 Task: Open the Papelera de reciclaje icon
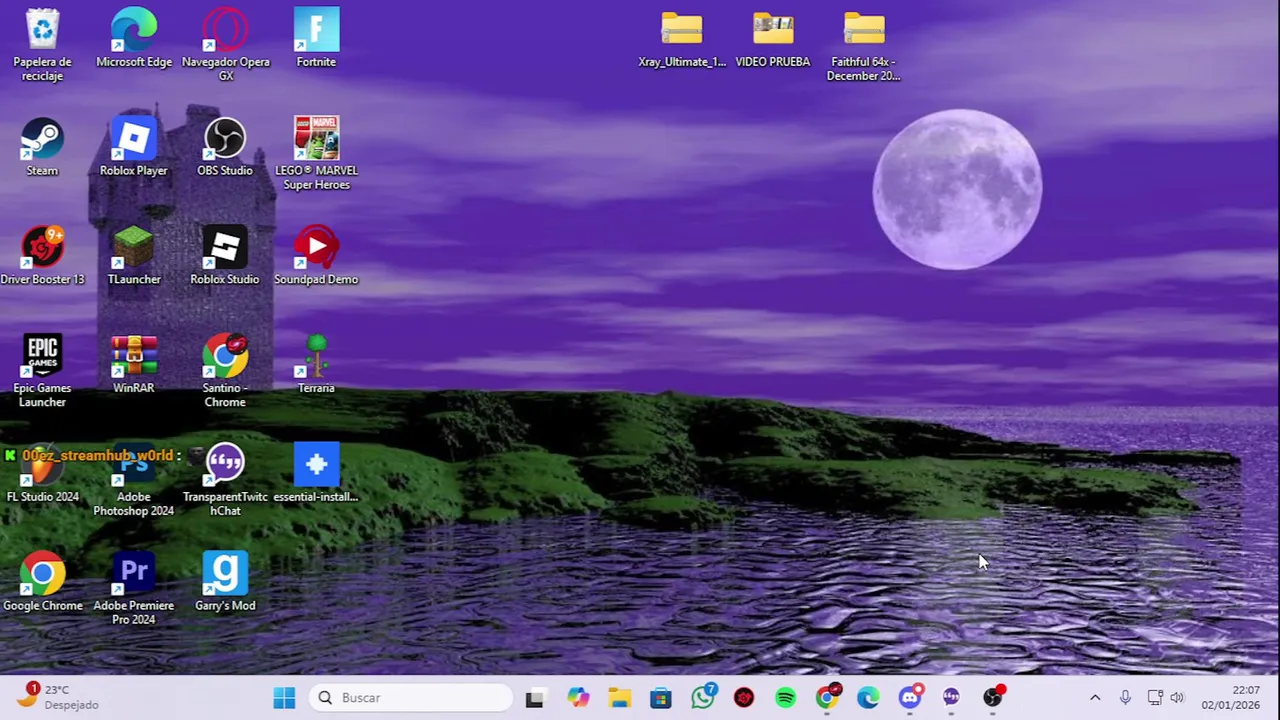(42, 45)
